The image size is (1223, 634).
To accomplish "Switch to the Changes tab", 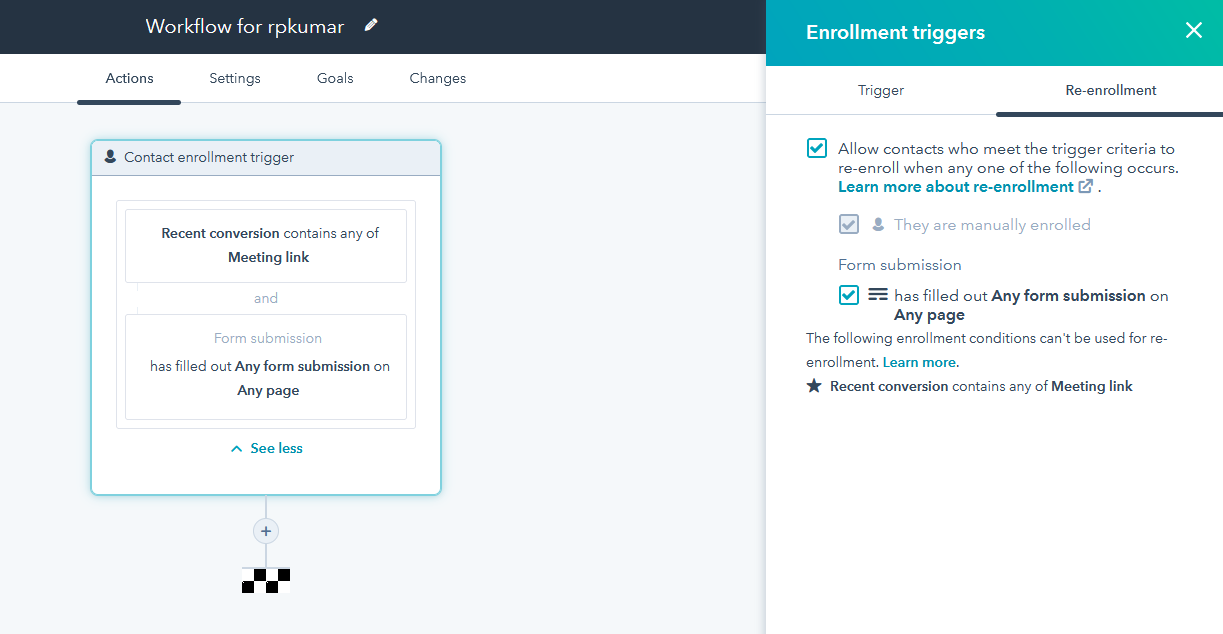I will (x=437, y=78).
